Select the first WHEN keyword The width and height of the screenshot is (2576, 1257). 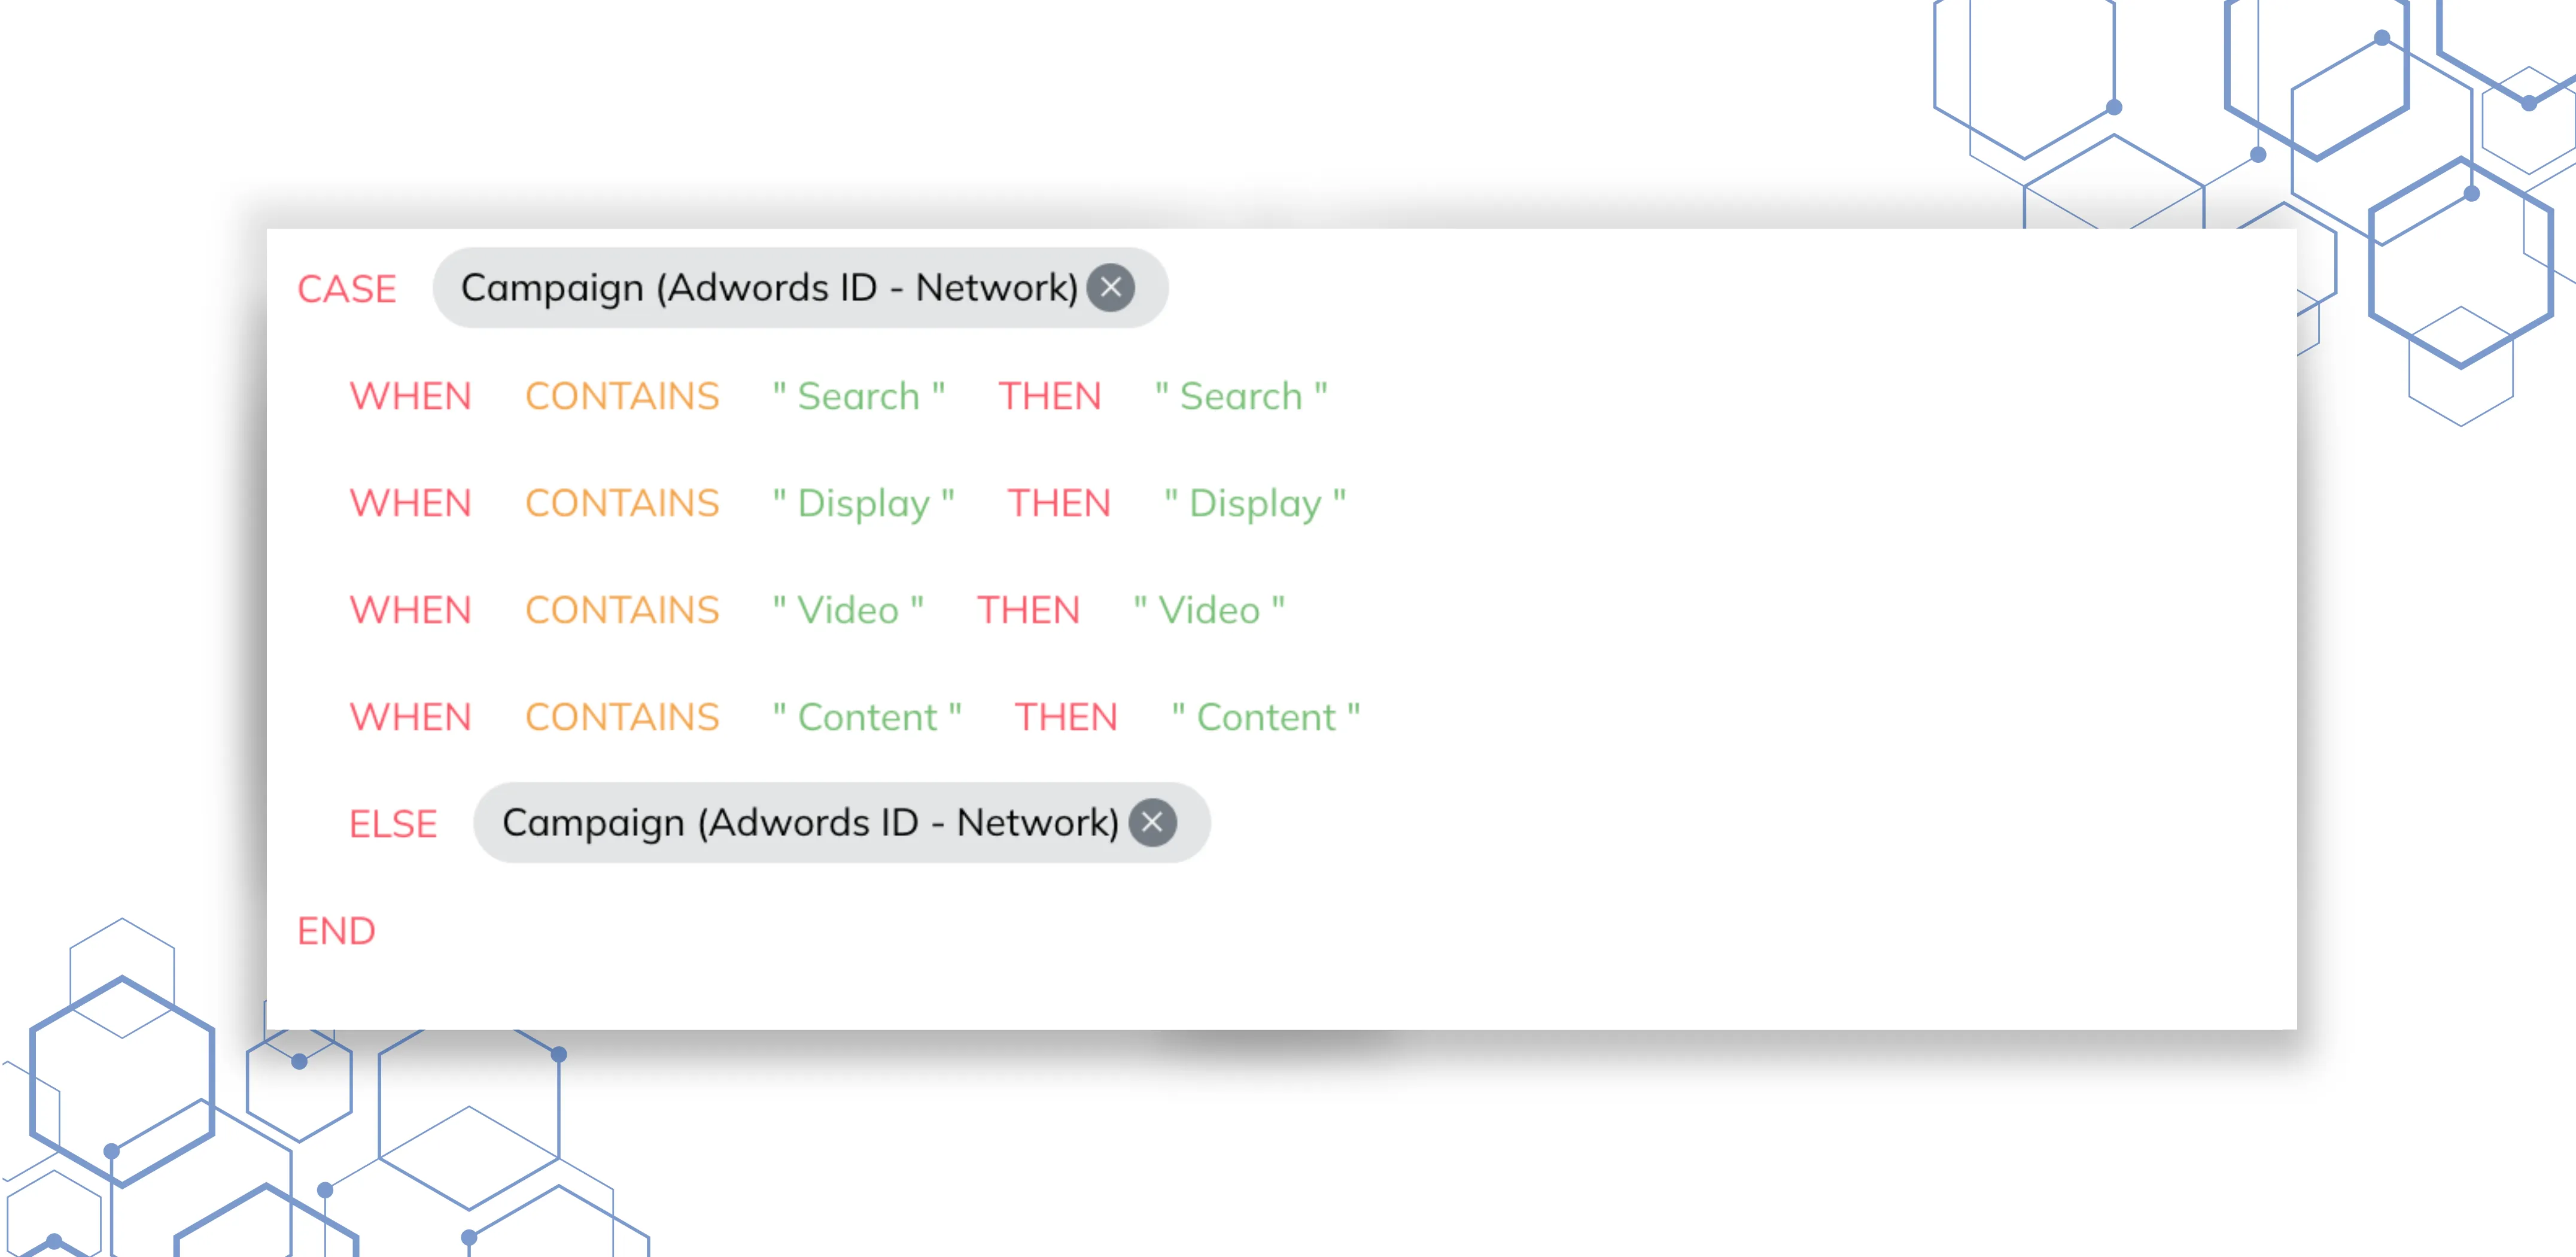[411, 396]
